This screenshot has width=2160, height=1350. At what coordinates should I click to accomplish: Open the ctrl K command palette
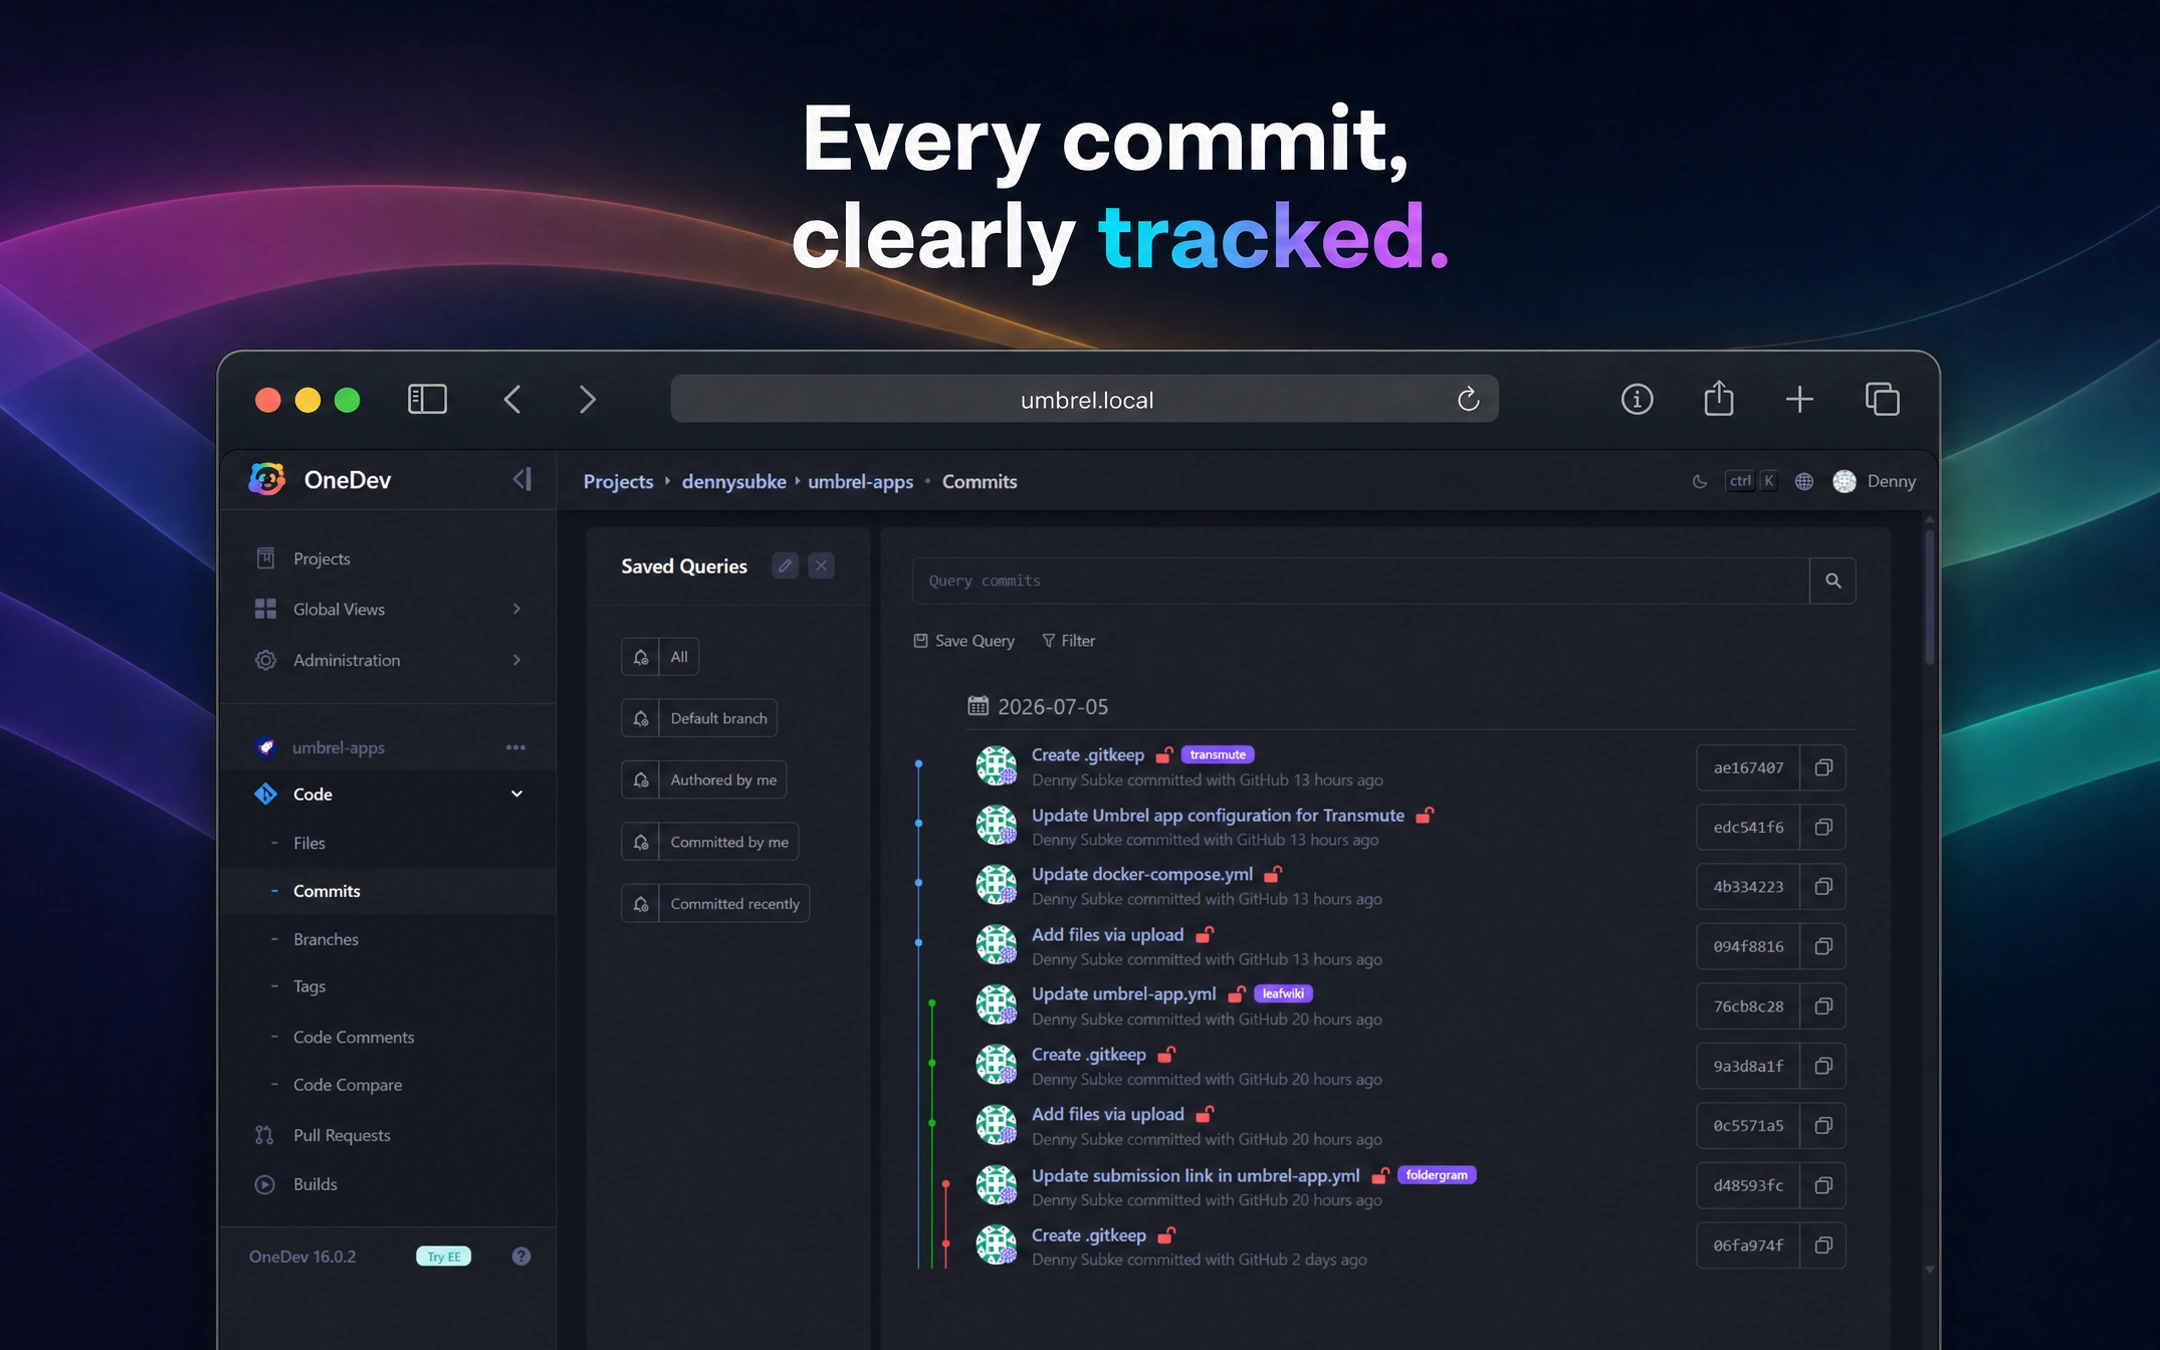[1751, 481]
